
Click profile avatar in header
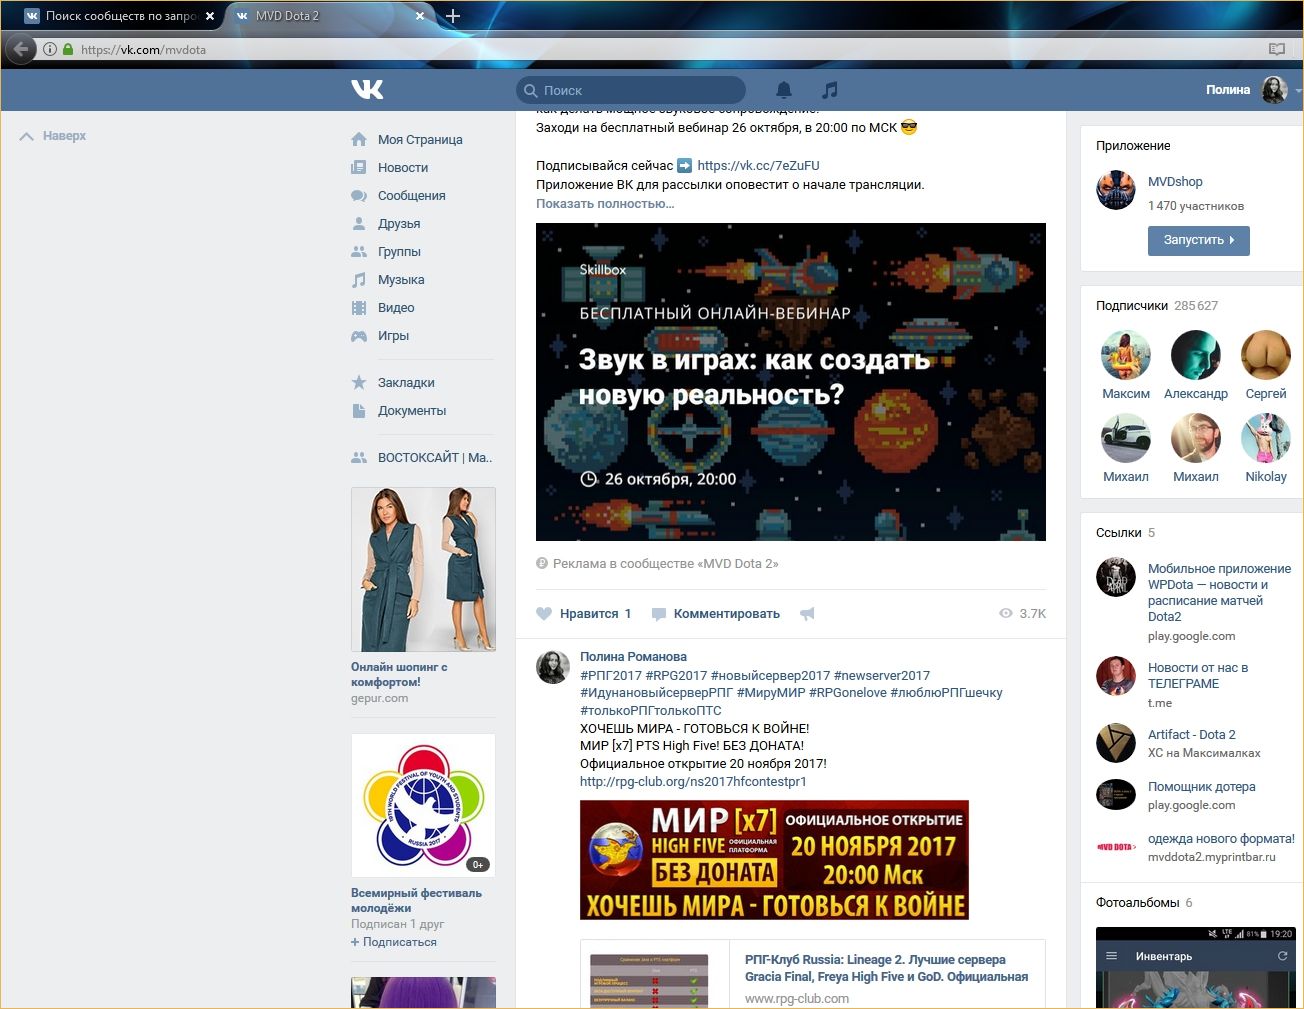click(1274, 90)
